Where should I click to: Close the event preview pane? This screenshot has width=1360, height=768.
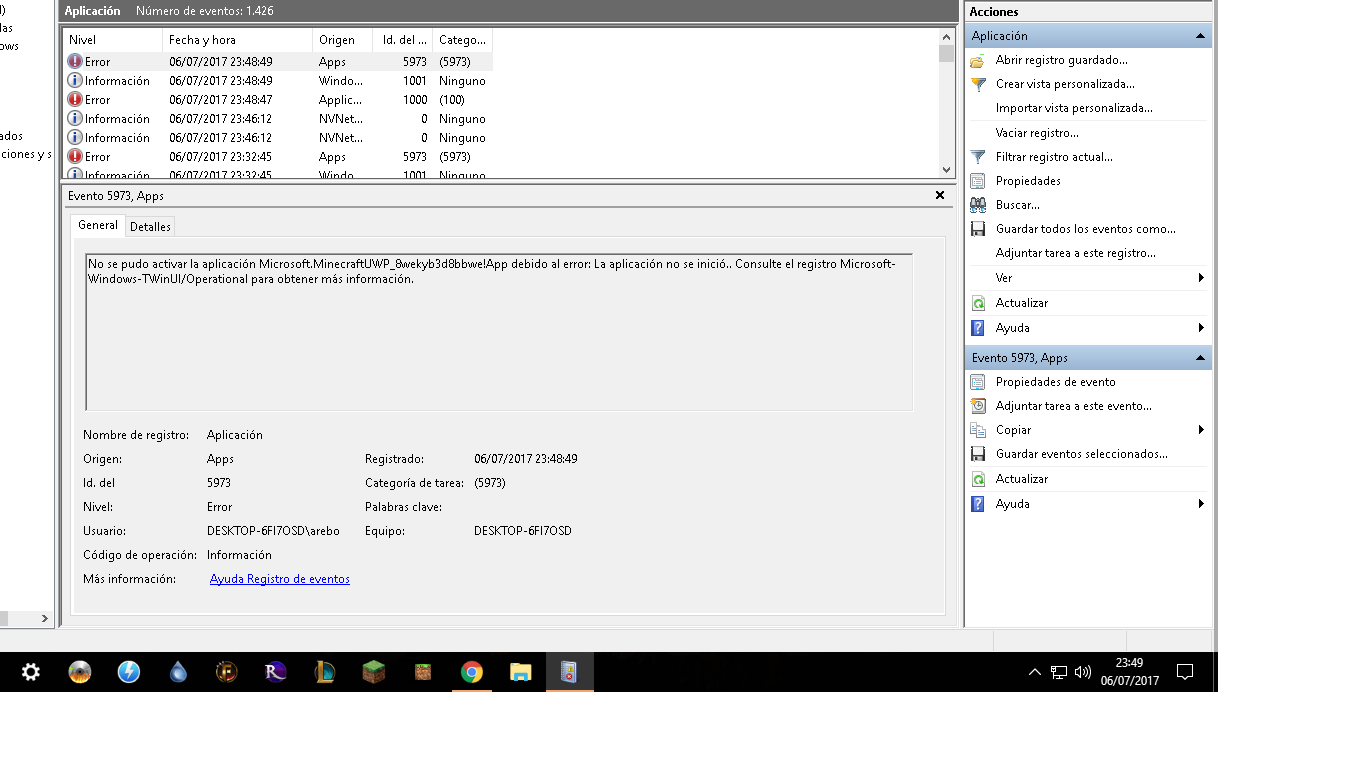tap(940, 195)
